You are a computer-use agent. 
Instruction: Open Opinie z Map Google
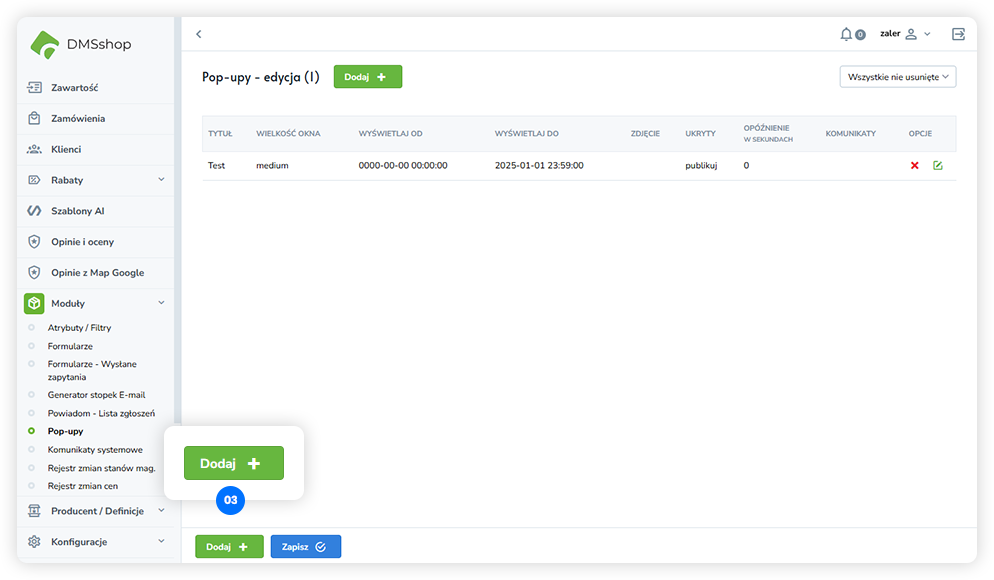click(97, 272)
